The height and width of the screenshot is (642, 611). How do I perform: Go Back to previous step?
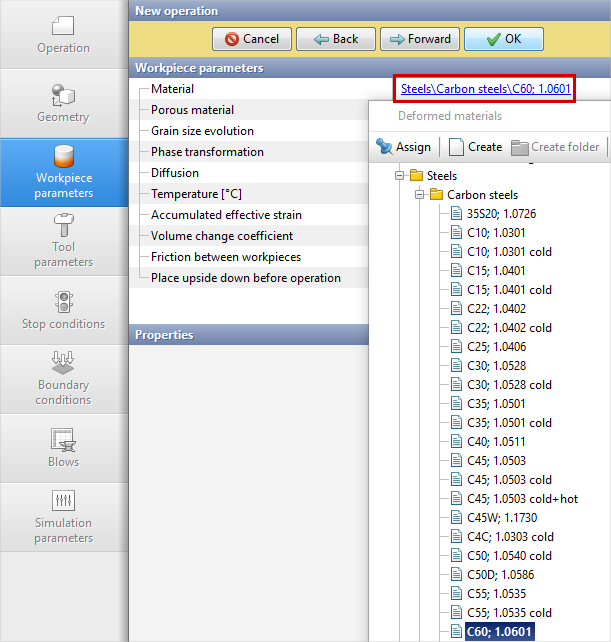[335, 39]
